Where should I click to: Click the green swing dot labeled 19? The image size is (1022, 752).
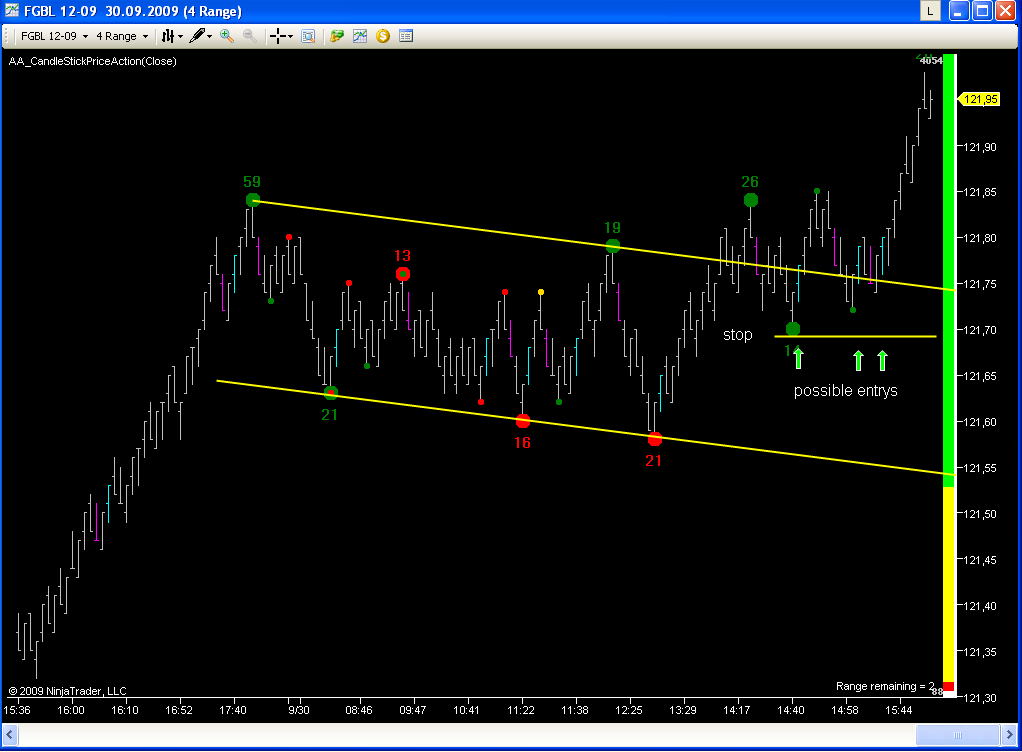tap(613, 246)
